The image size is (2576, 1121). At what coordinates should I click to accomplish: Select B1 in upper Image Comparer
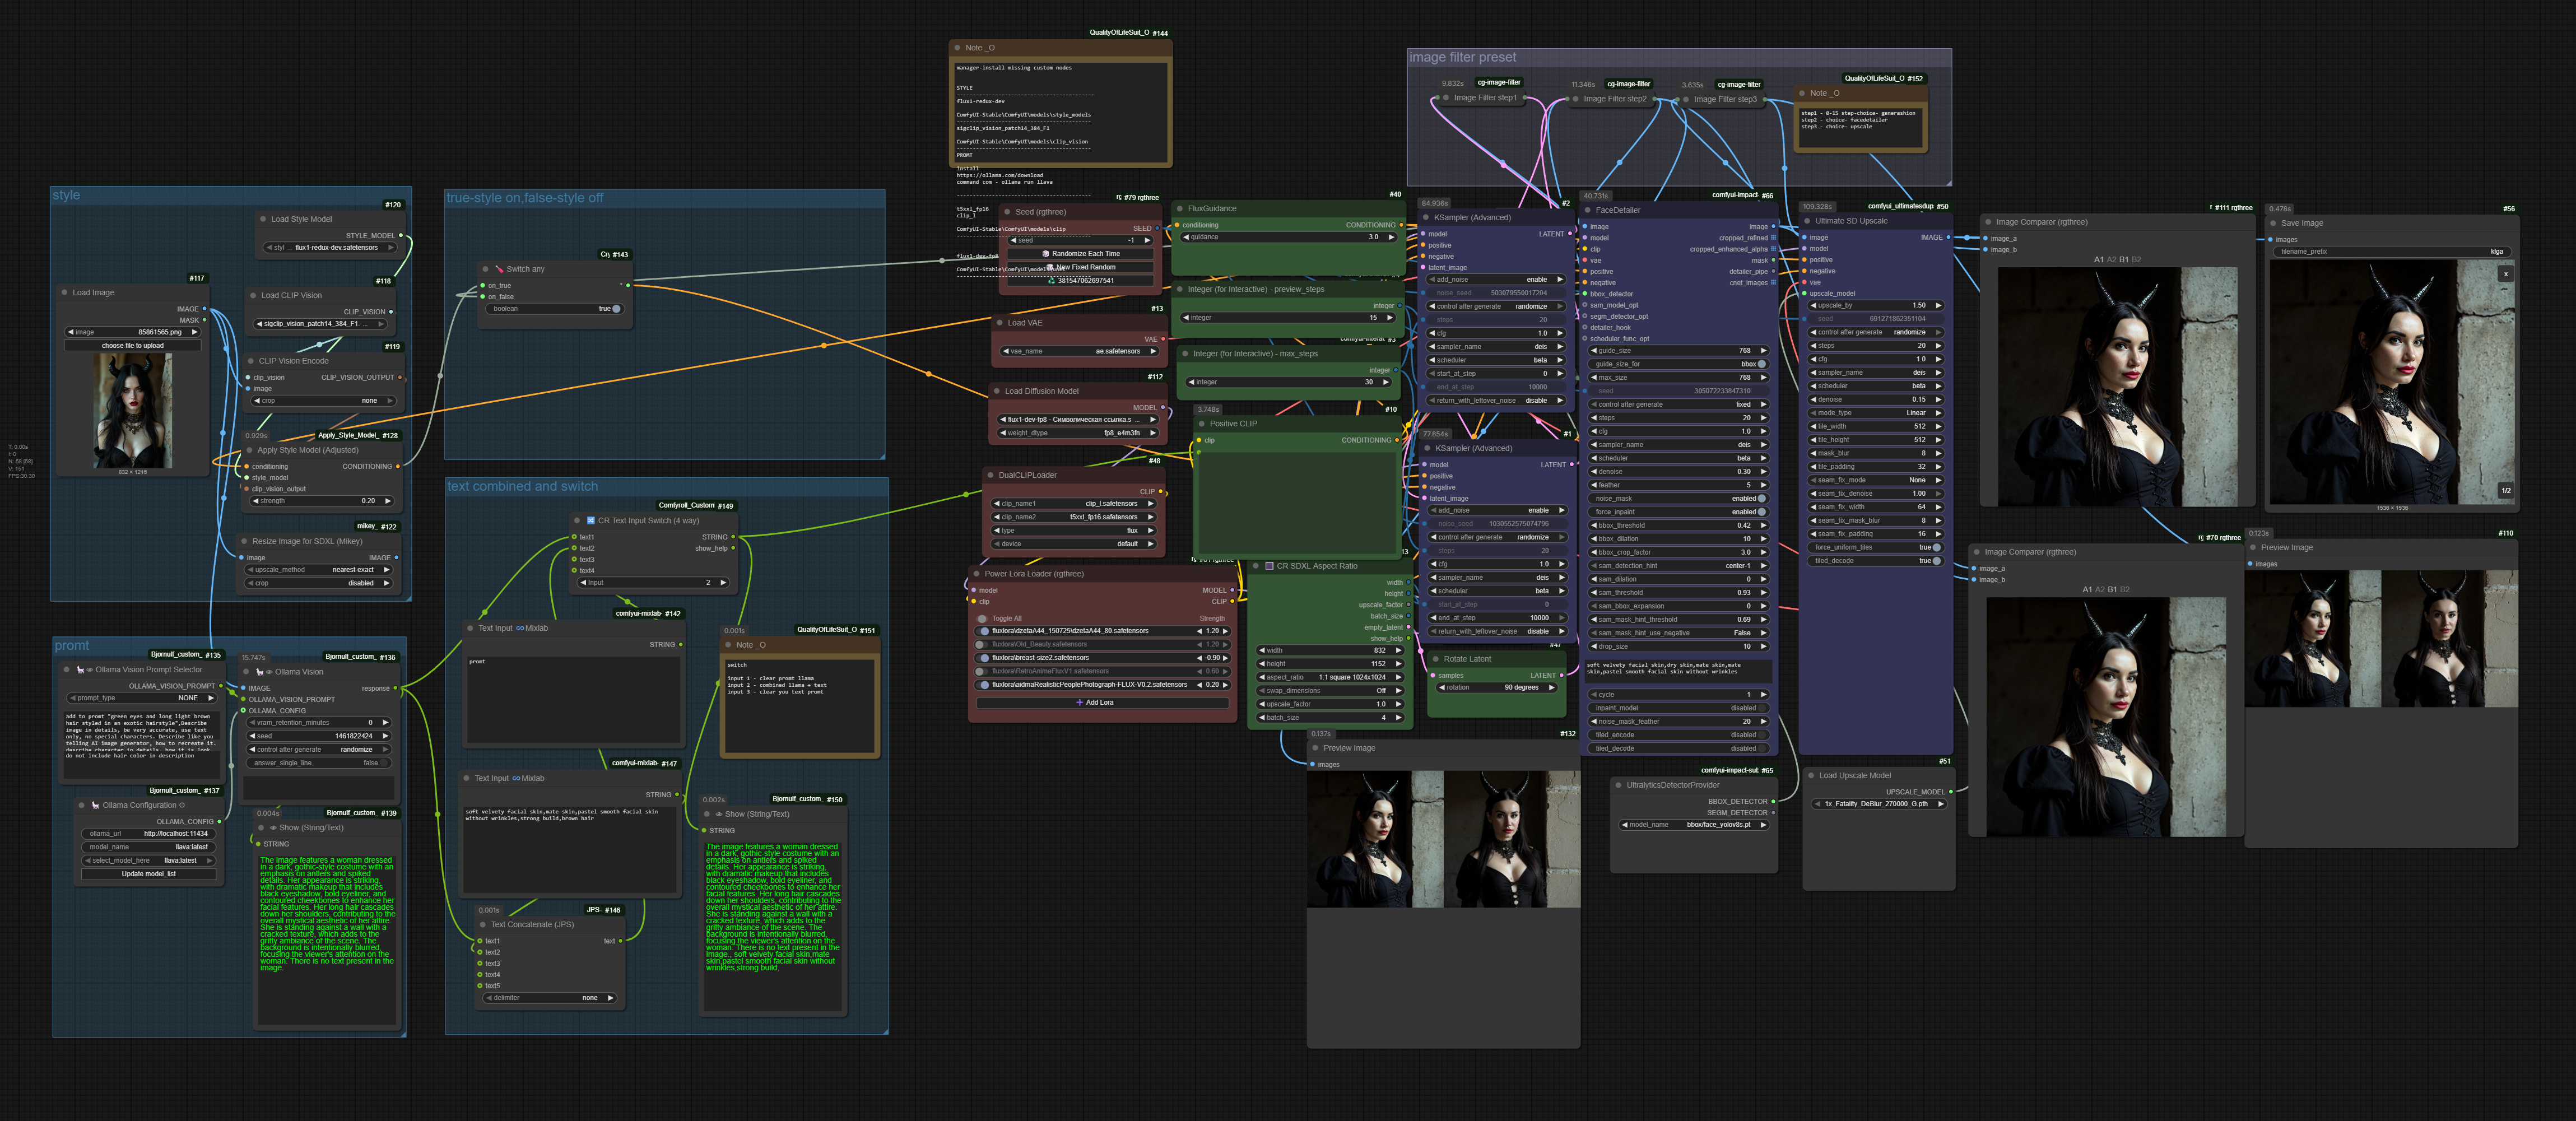pos(2124,260)
